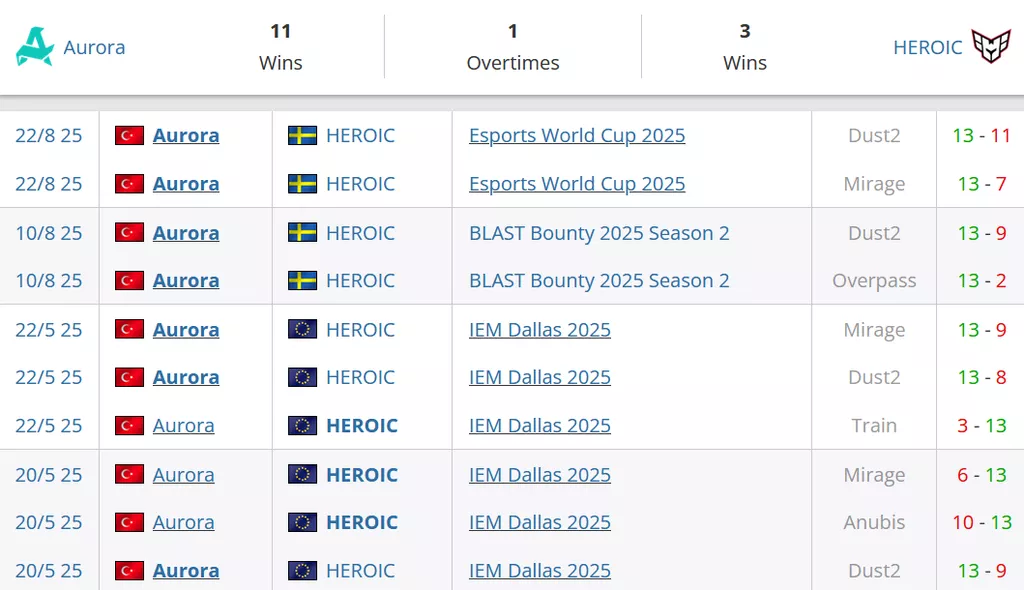Image resolution: width=1024 pixels, height=590 pixels.
Task: Open IEM Dallas 2025 link in Train row
Action: coord(540,426)
